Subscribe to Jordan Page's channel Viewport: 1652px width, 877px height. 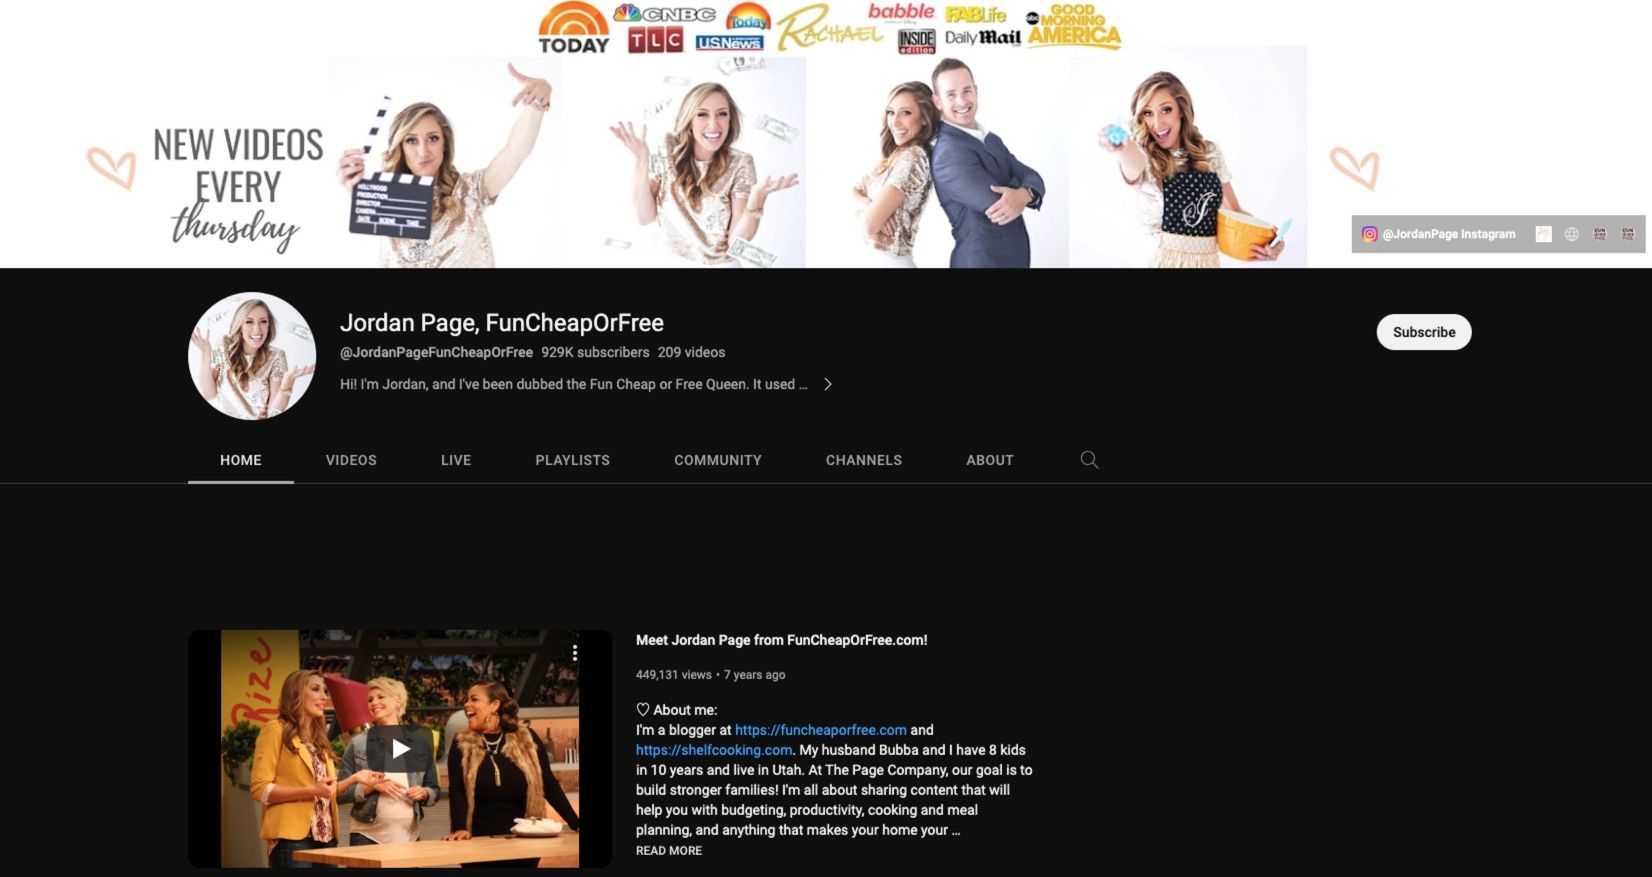1423,332
